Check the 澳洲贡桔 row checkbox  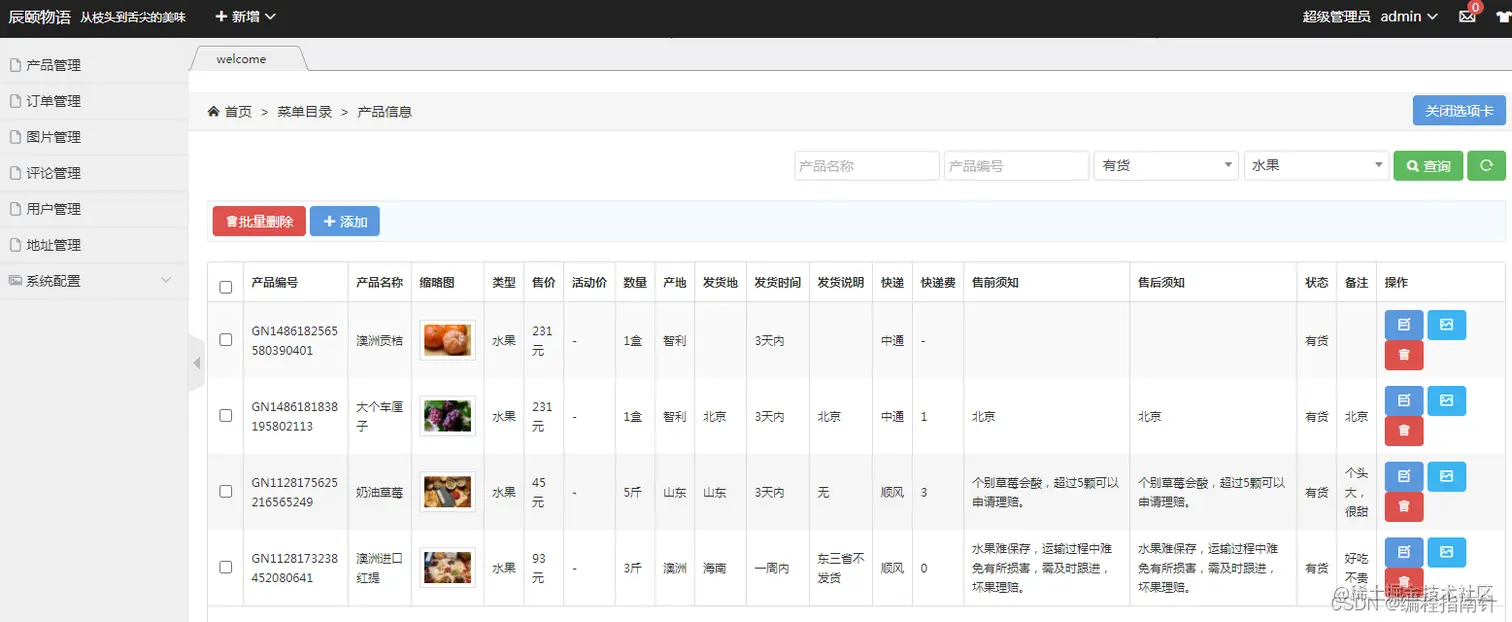(225, 340)
